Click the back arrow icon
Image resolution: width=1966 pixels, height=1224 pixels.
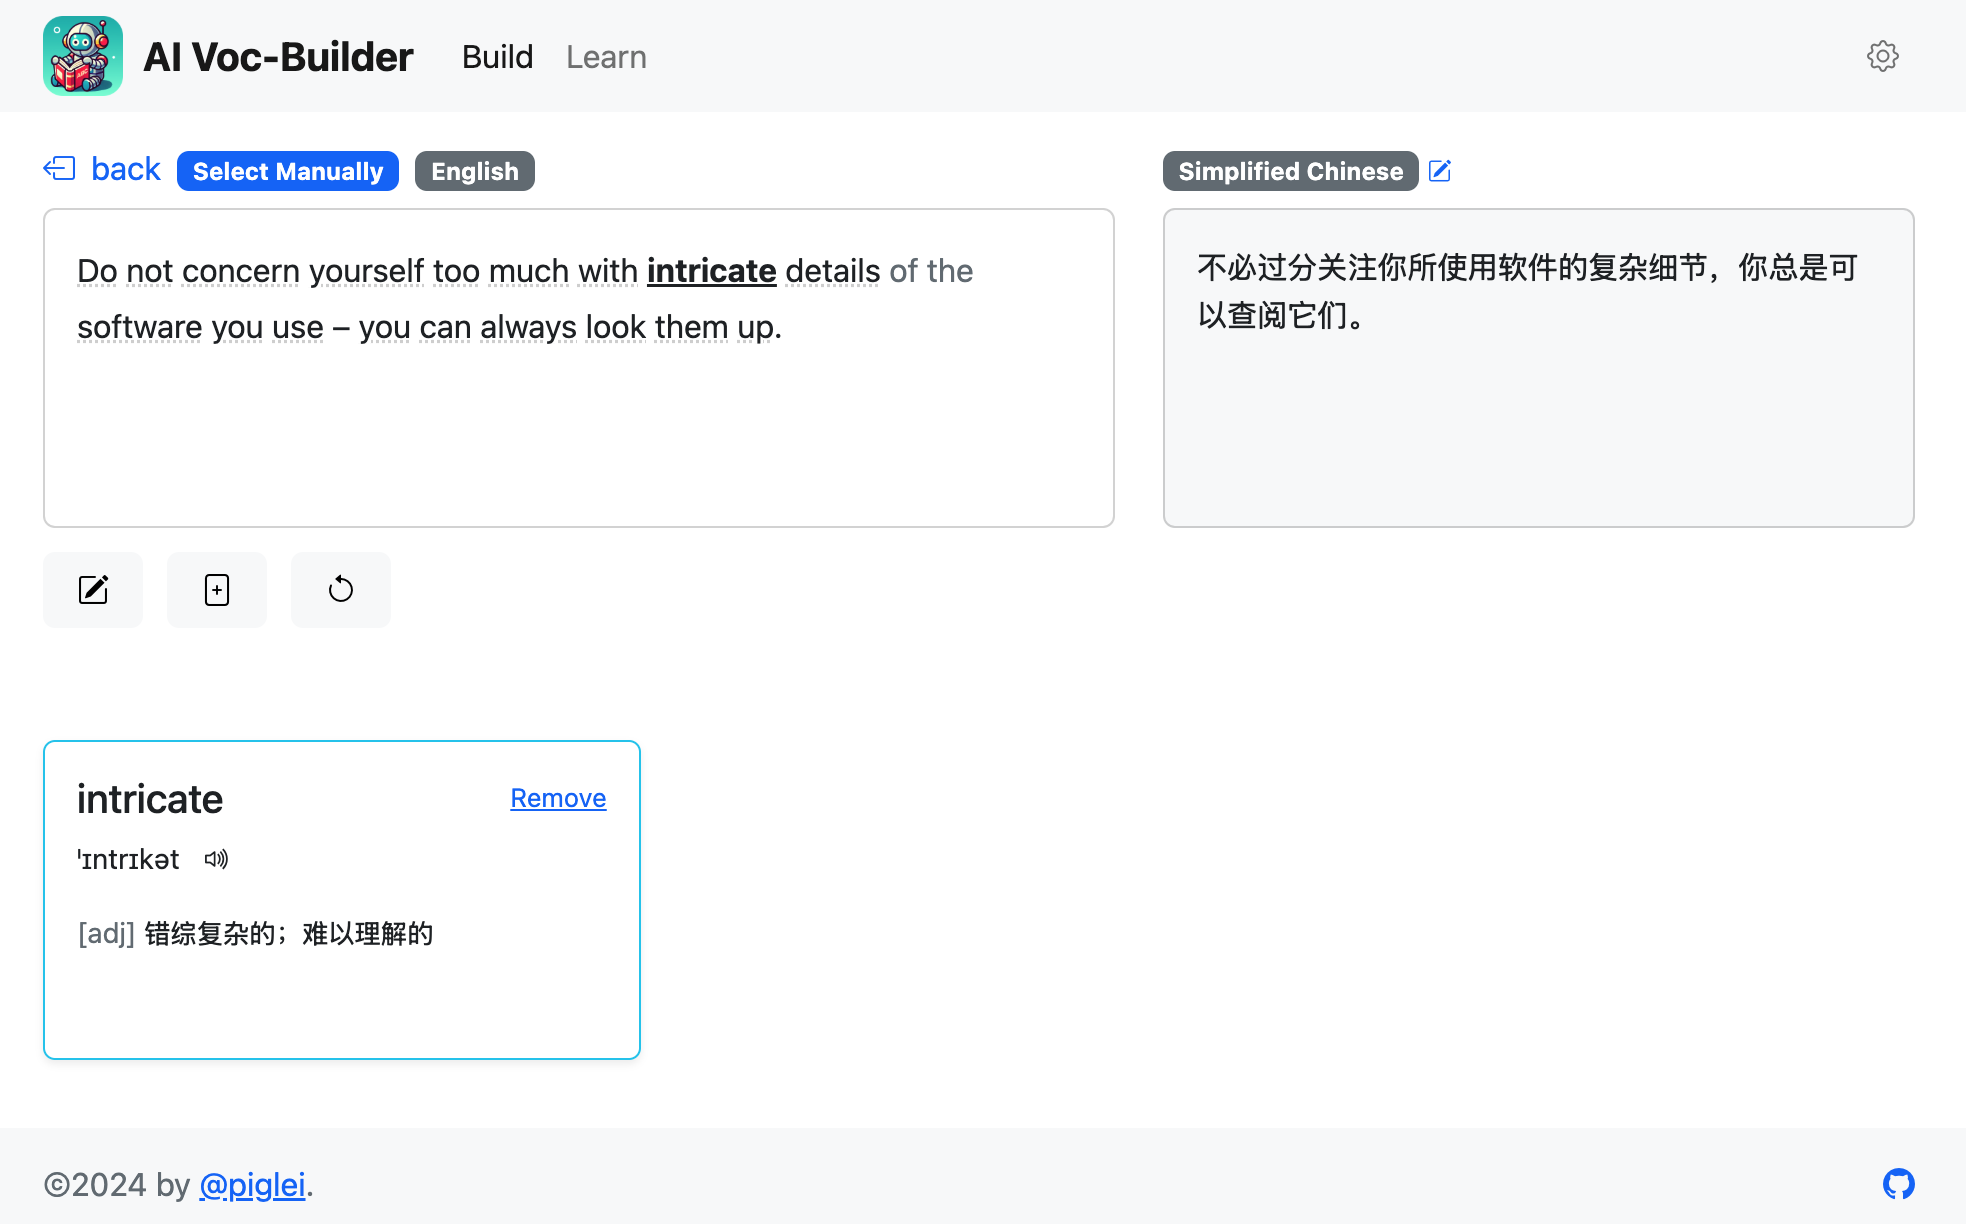[61, 168]
